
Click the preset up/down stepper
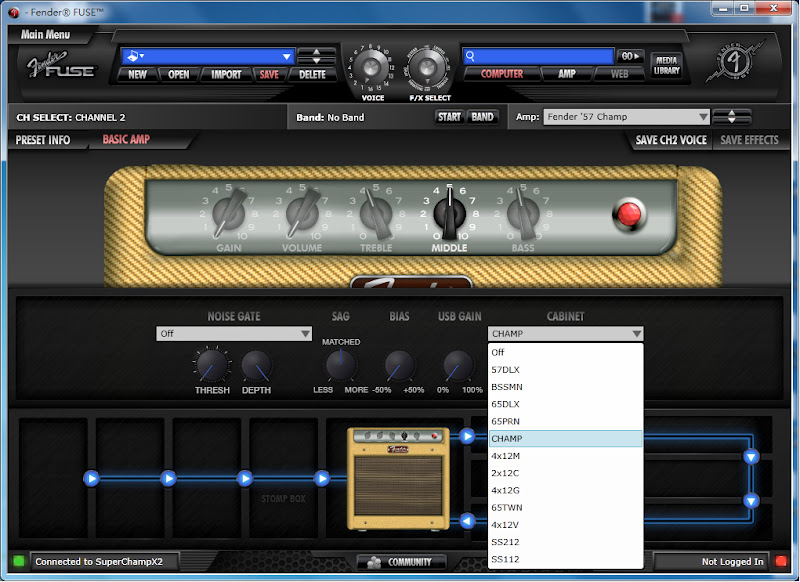pos(316,56)
